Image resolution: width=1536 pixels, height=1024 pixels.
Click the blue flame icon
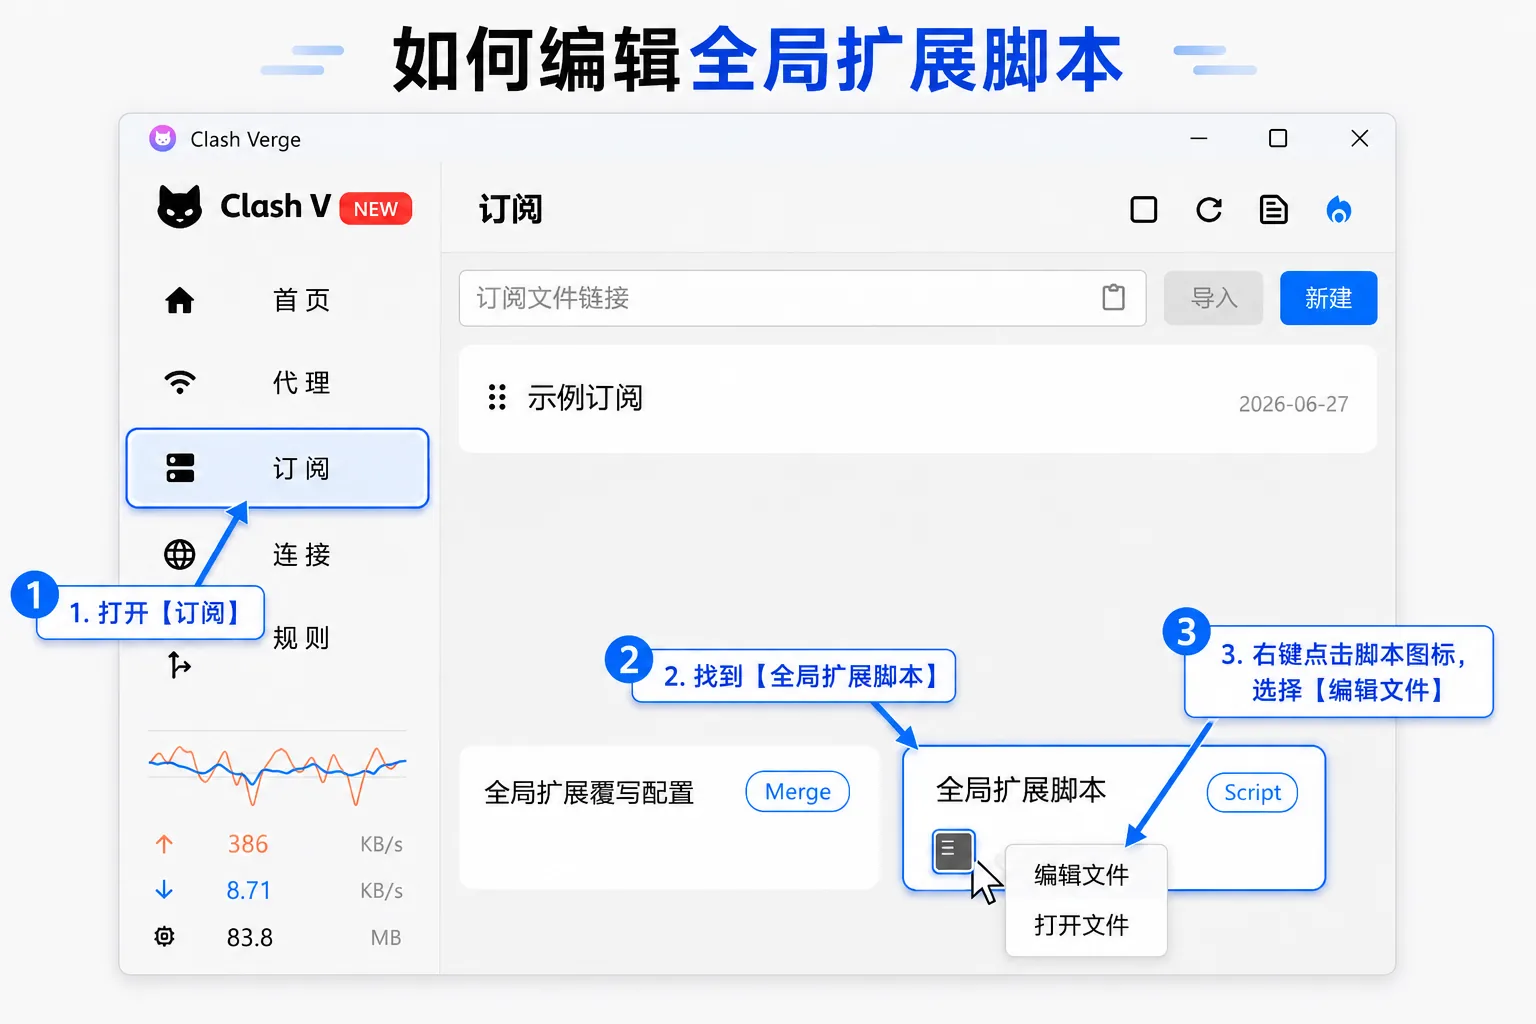pyautogui.click(x=1339, y=210)
